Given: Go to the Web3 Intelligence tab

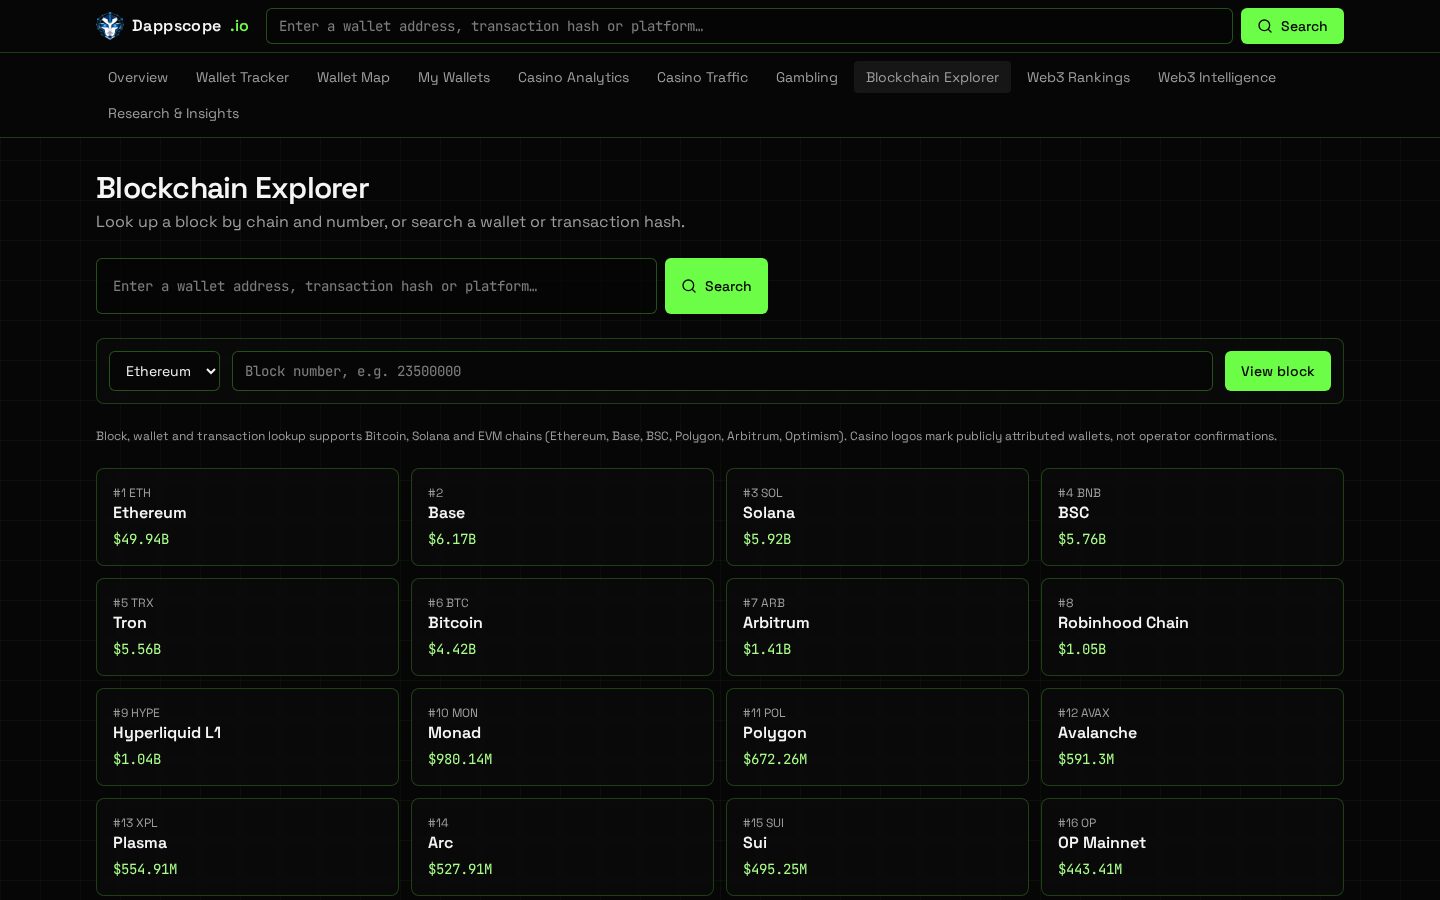Looking at the screenshot, I should click(x=1217, y=77).
